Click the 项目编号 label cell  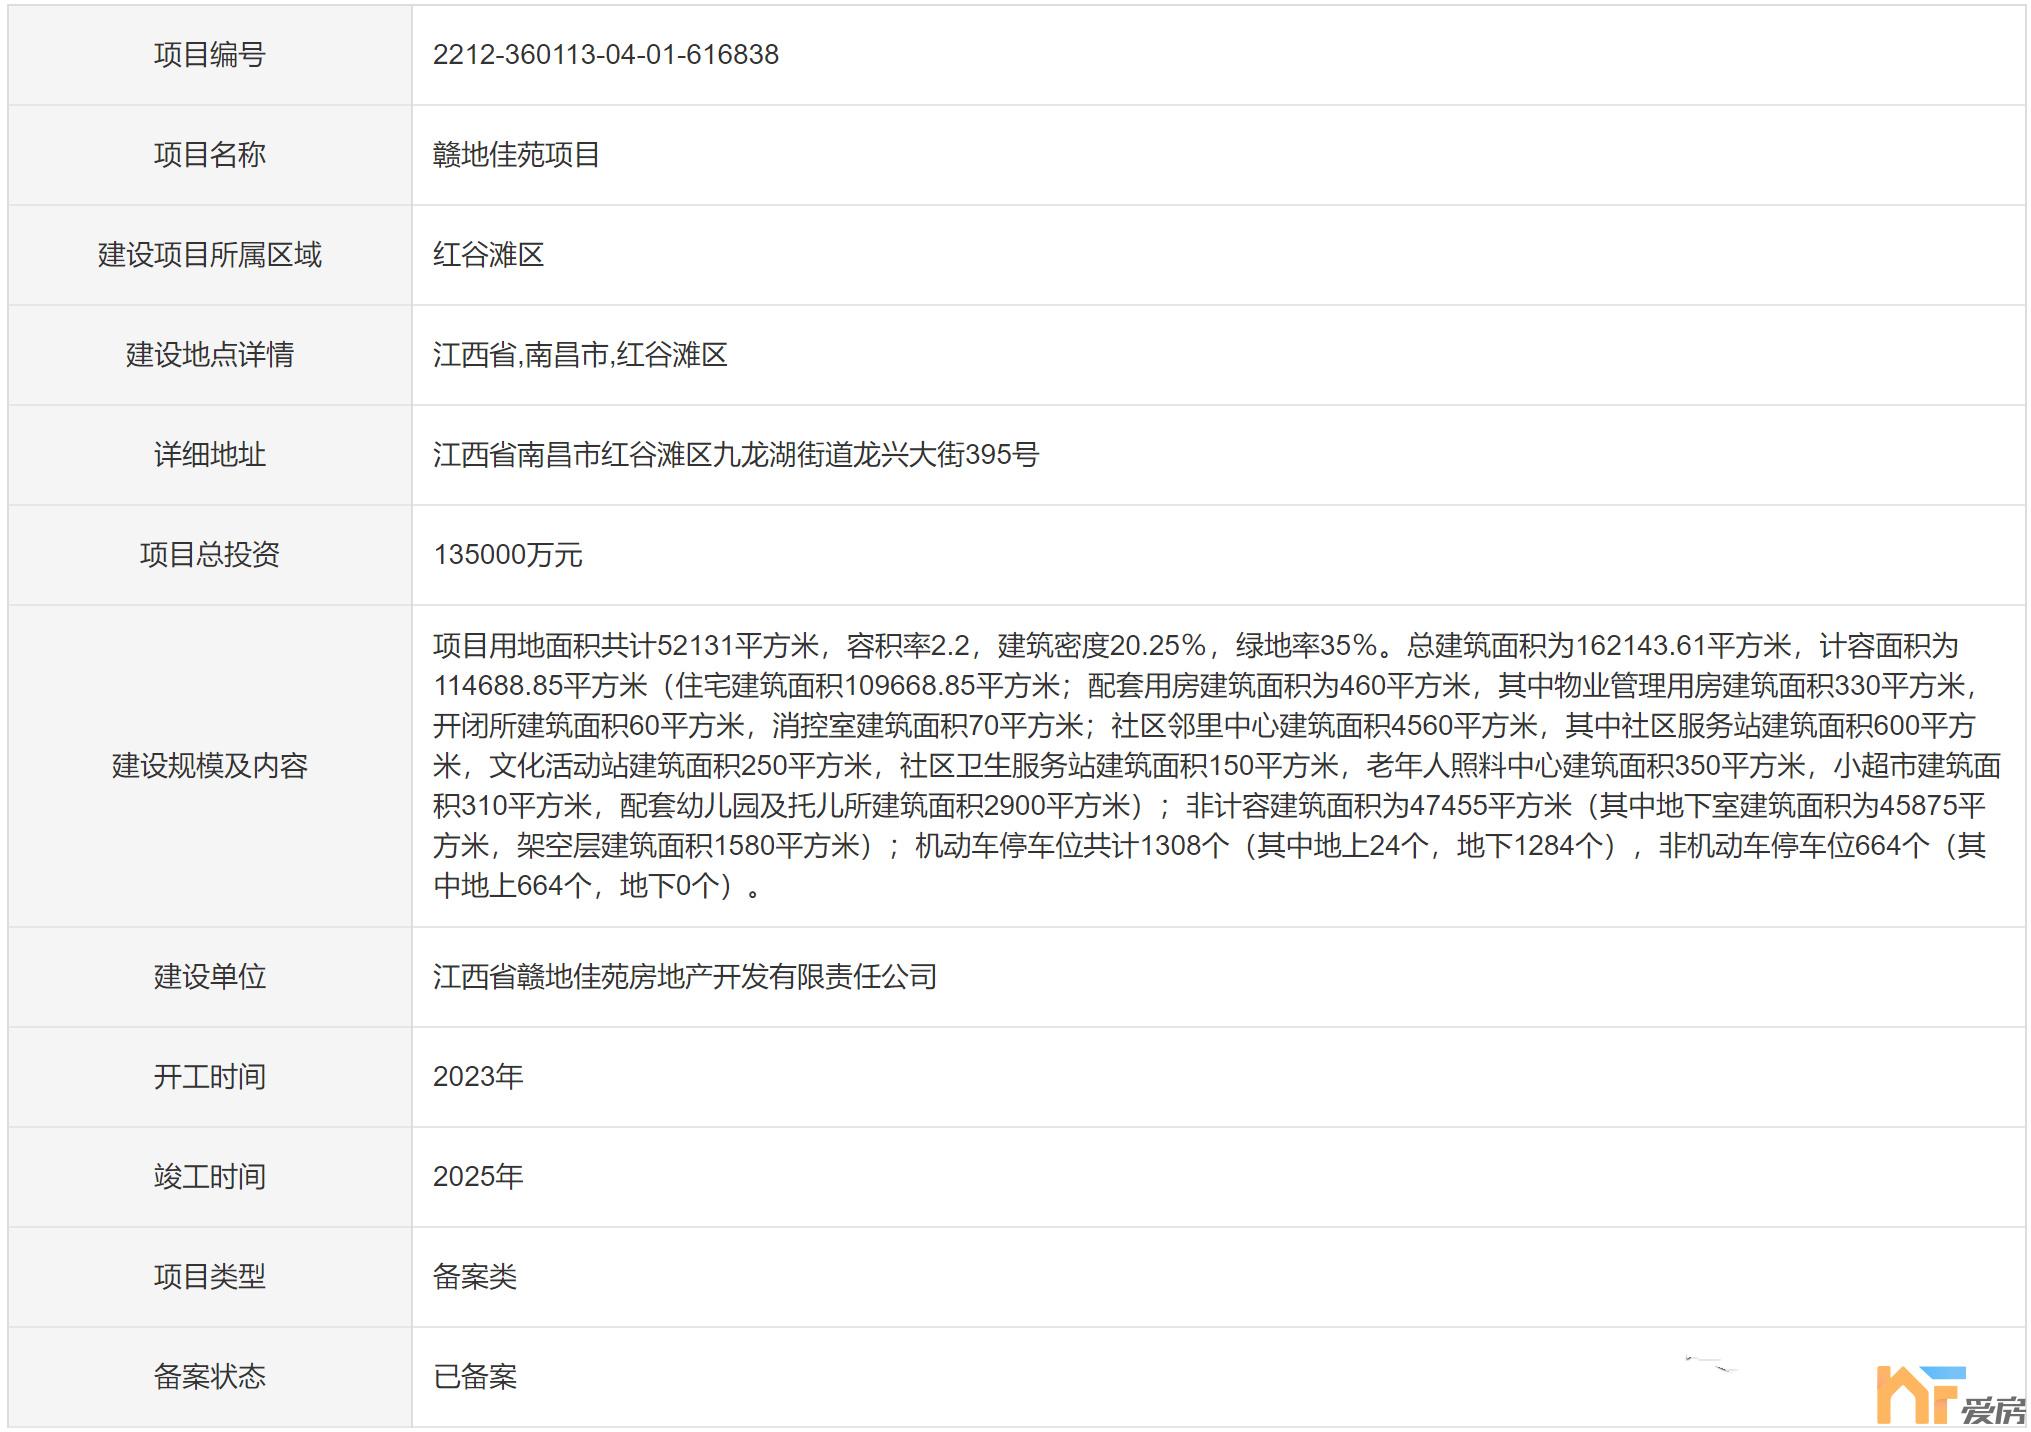pyautogui.click(x=210, y=55)
